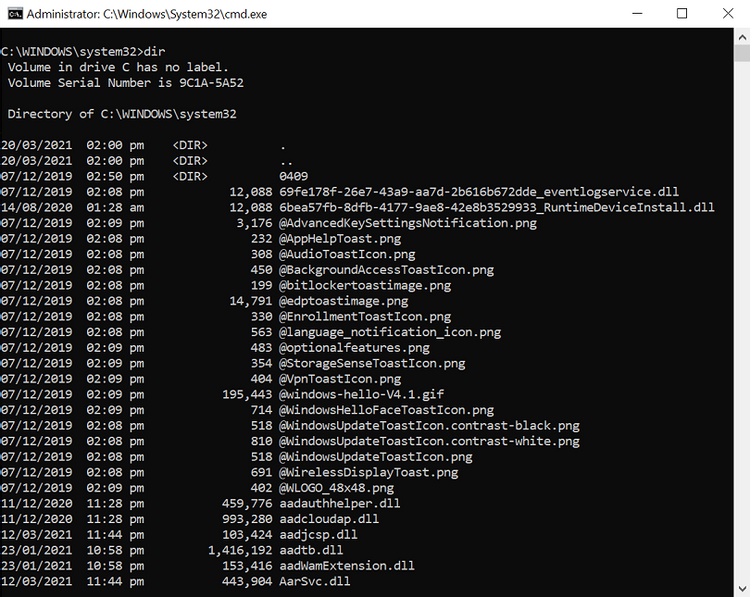Click @WLOGO_48x48.png file name
752x597 pixels.
337,488
